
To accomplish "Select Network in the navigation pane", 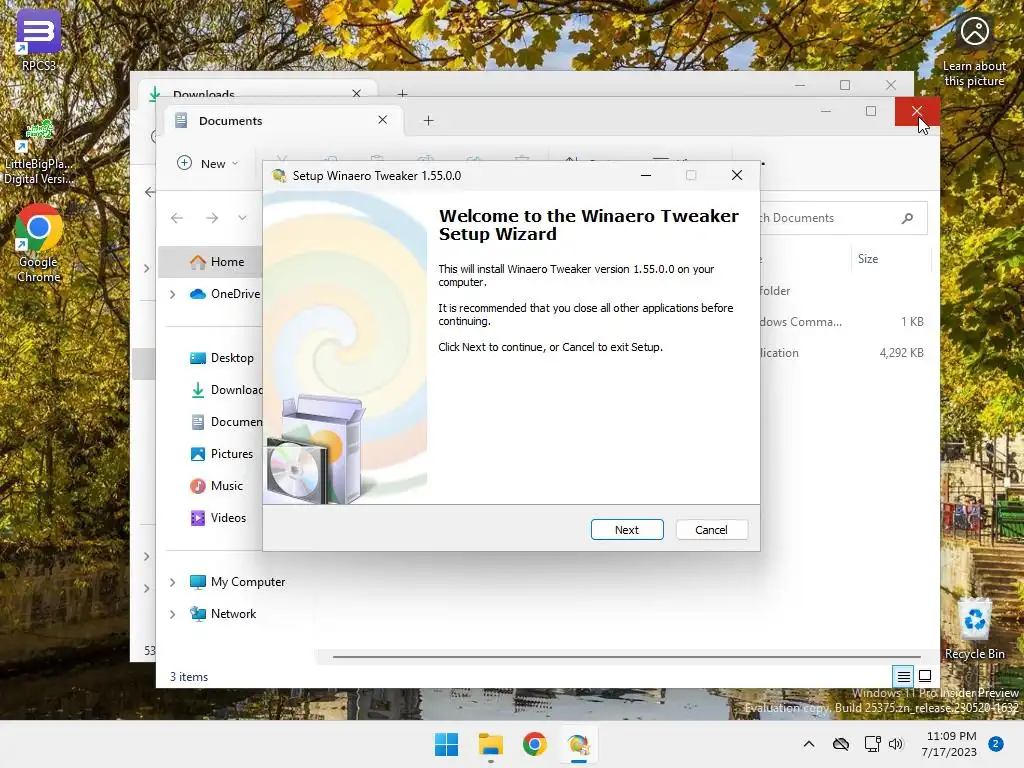I will (223, 614).
